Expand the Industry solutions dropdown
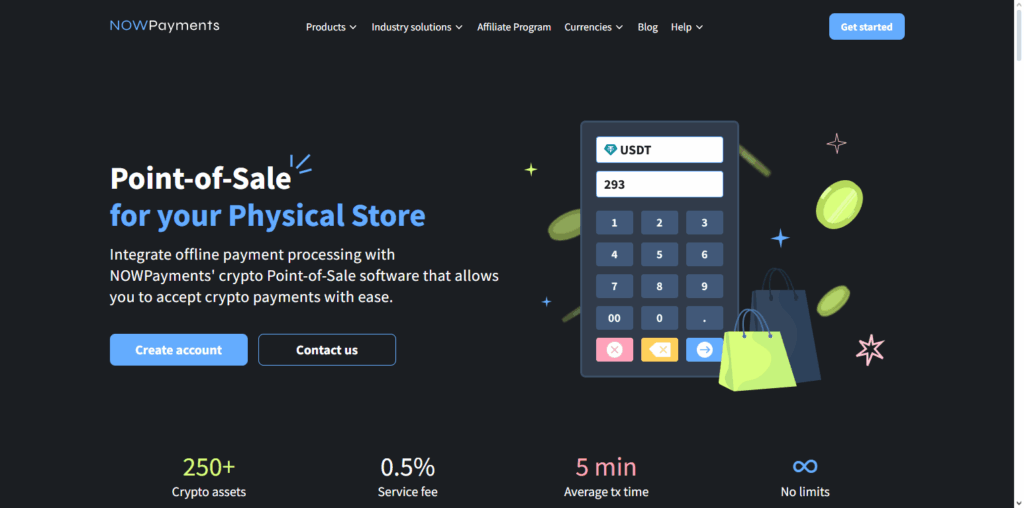The image size is (1024, 508). click(x=417, y=27)
